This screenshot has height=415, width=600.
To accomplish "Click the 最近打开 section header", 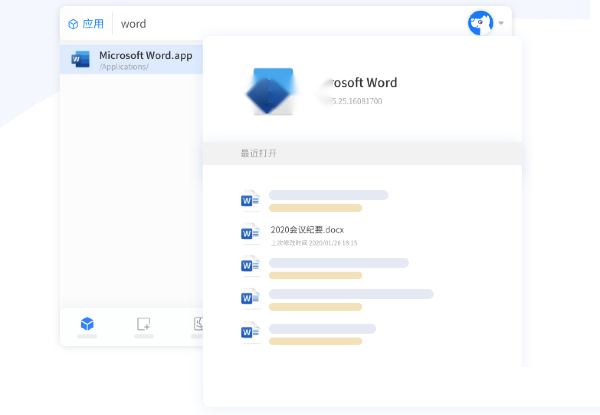I will [259, 153].
